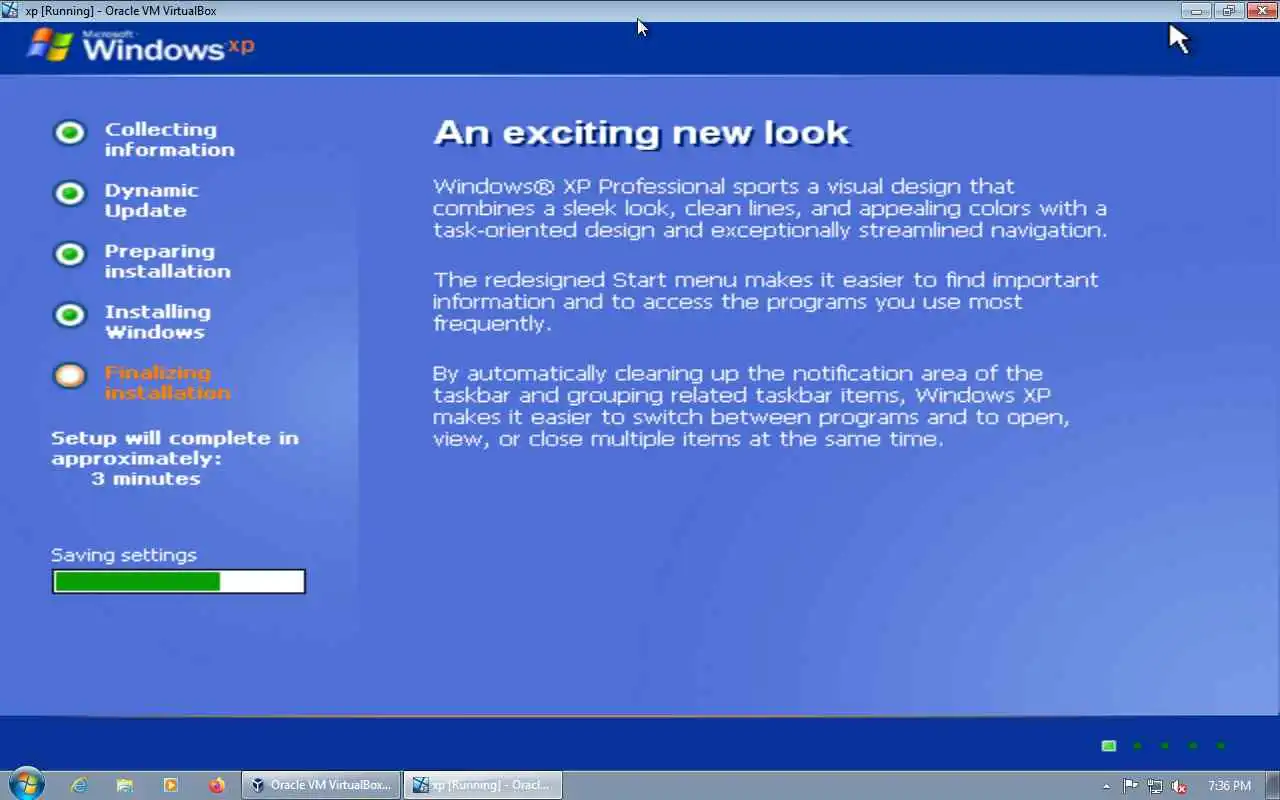Click the paragraph starting 'Windows® XP Professional sports'
The height and width of the screenshot is (800, 1280).
point(770,208)
